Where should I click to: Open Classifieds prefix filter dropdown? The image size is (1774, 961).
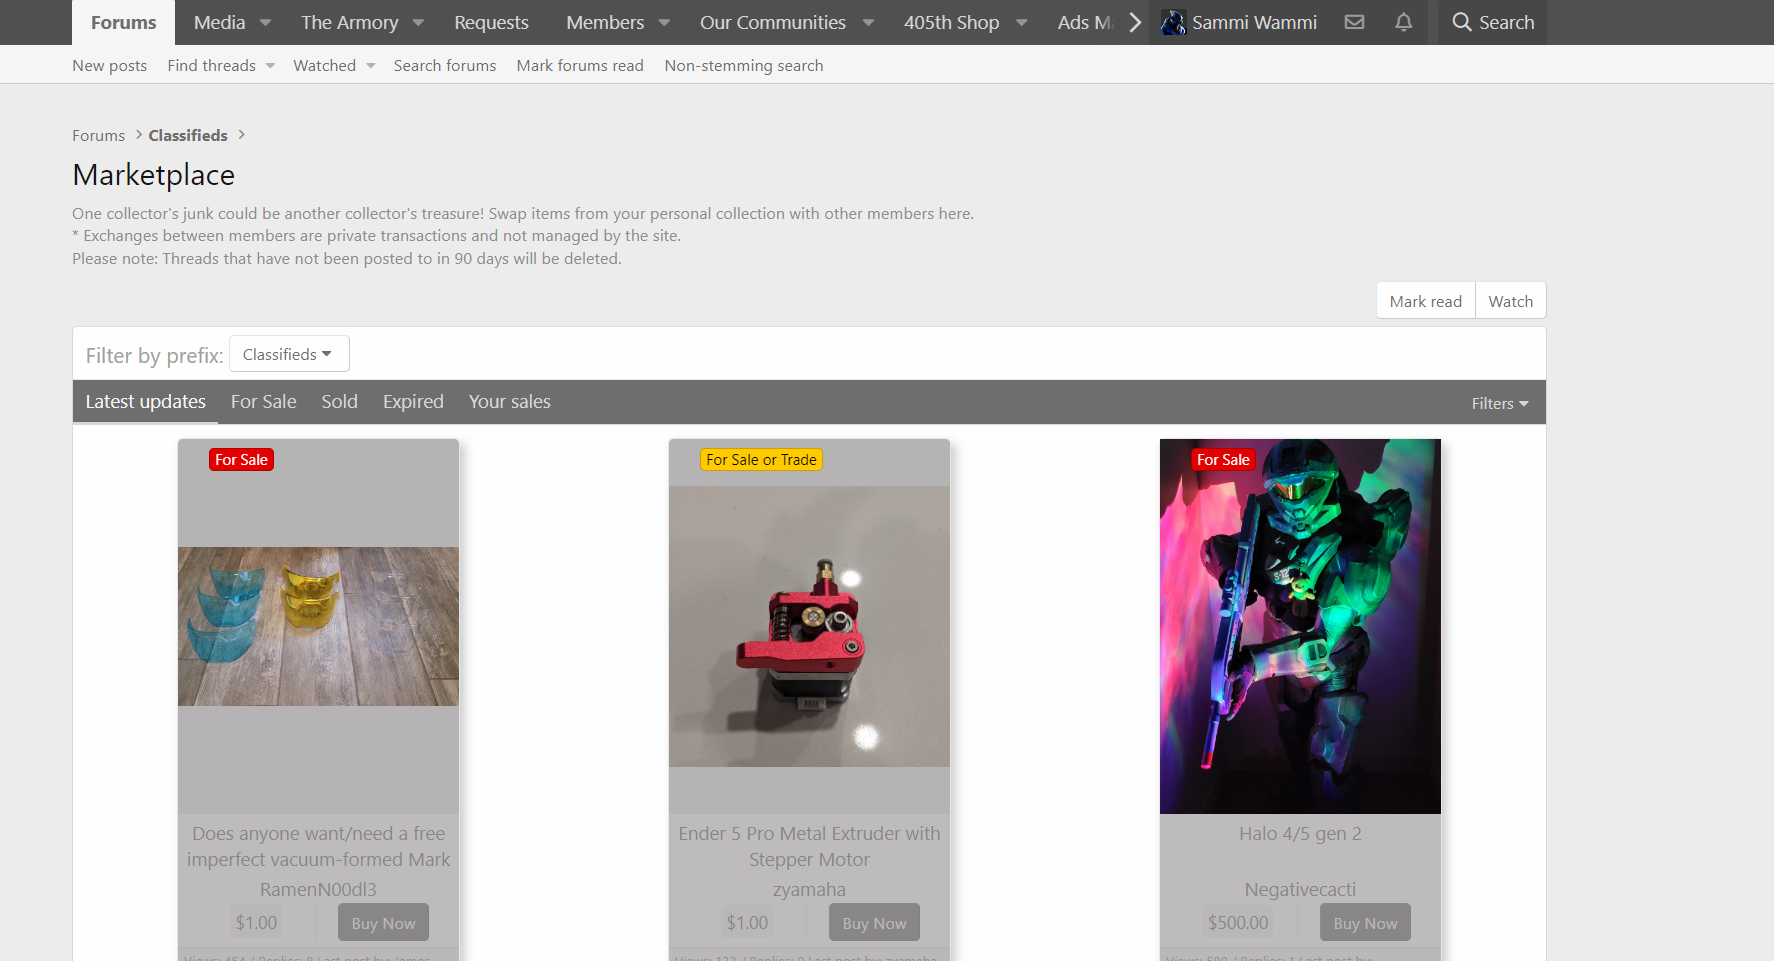coord(289,354)
